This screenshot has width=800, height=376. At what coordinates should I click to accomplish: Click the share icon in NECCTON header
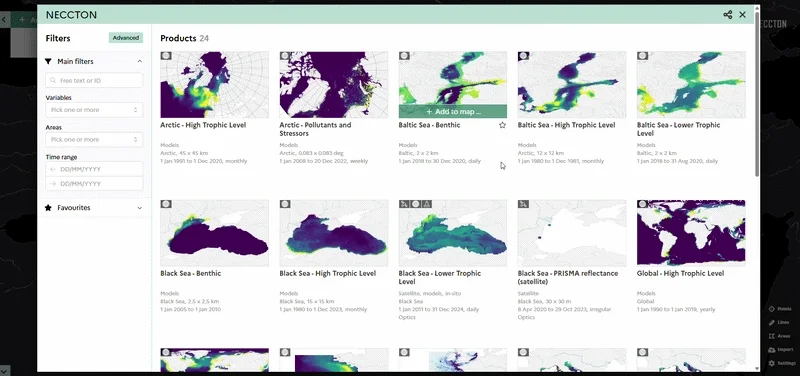click(x=728, y=15)
